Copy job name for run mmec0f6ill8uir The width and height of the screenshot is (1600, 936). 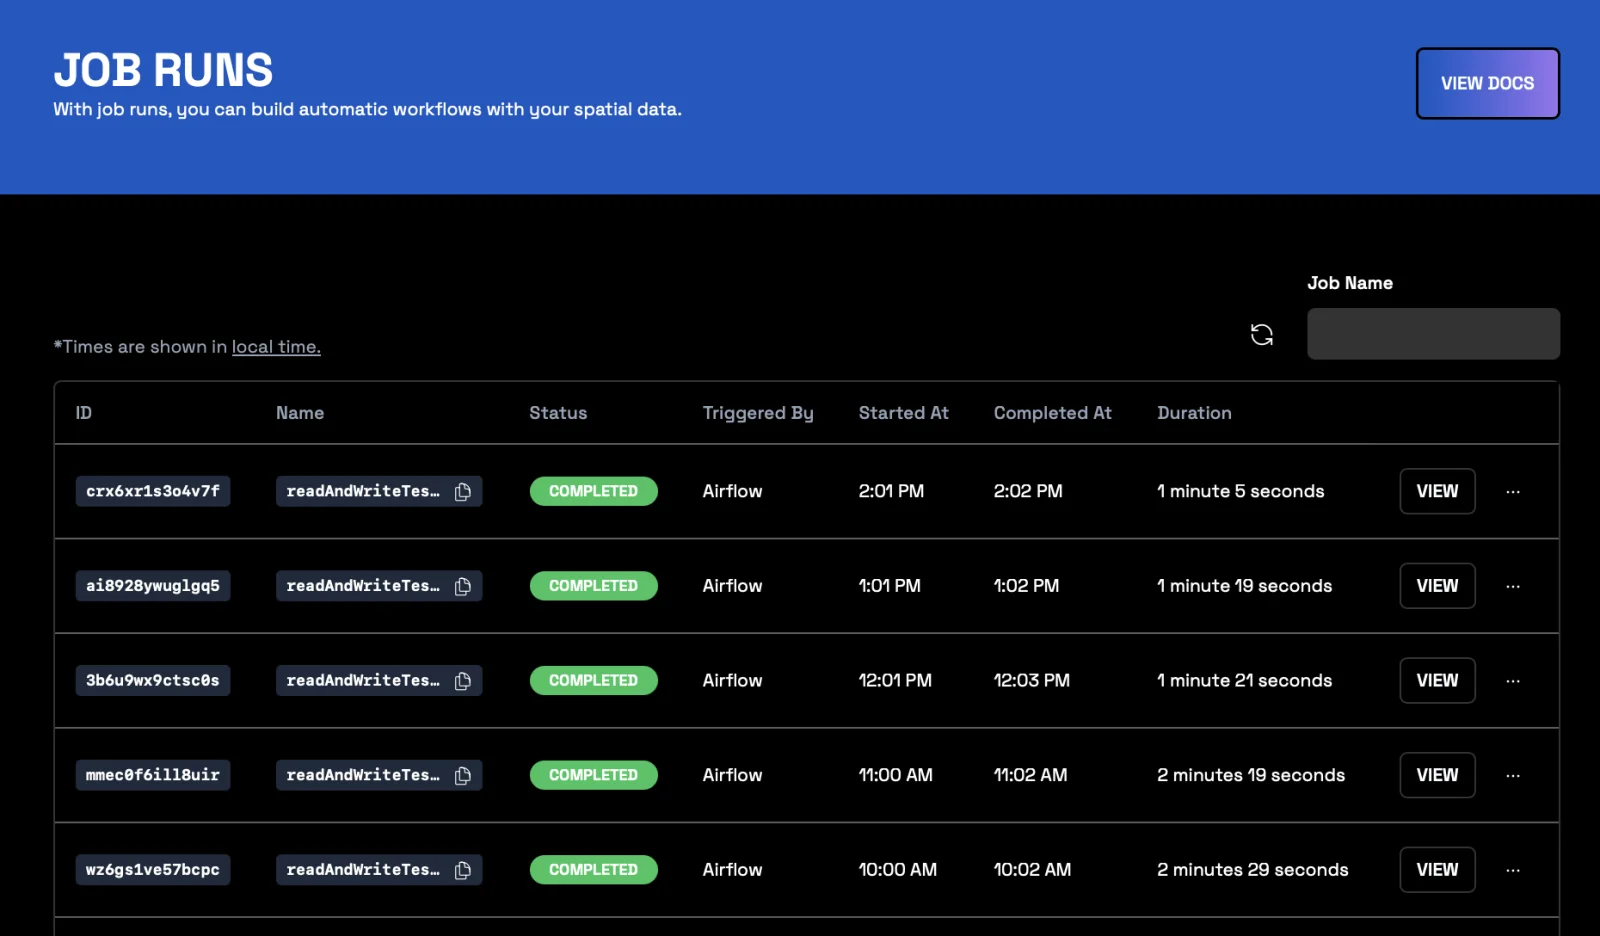pos(463,776)
